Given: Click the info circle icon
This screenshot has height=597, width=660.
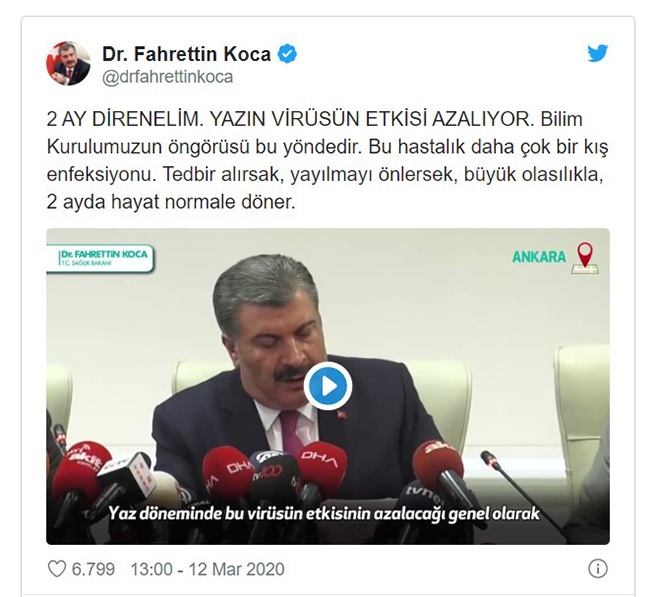Looking at the screenshot, I should point(598,569).
